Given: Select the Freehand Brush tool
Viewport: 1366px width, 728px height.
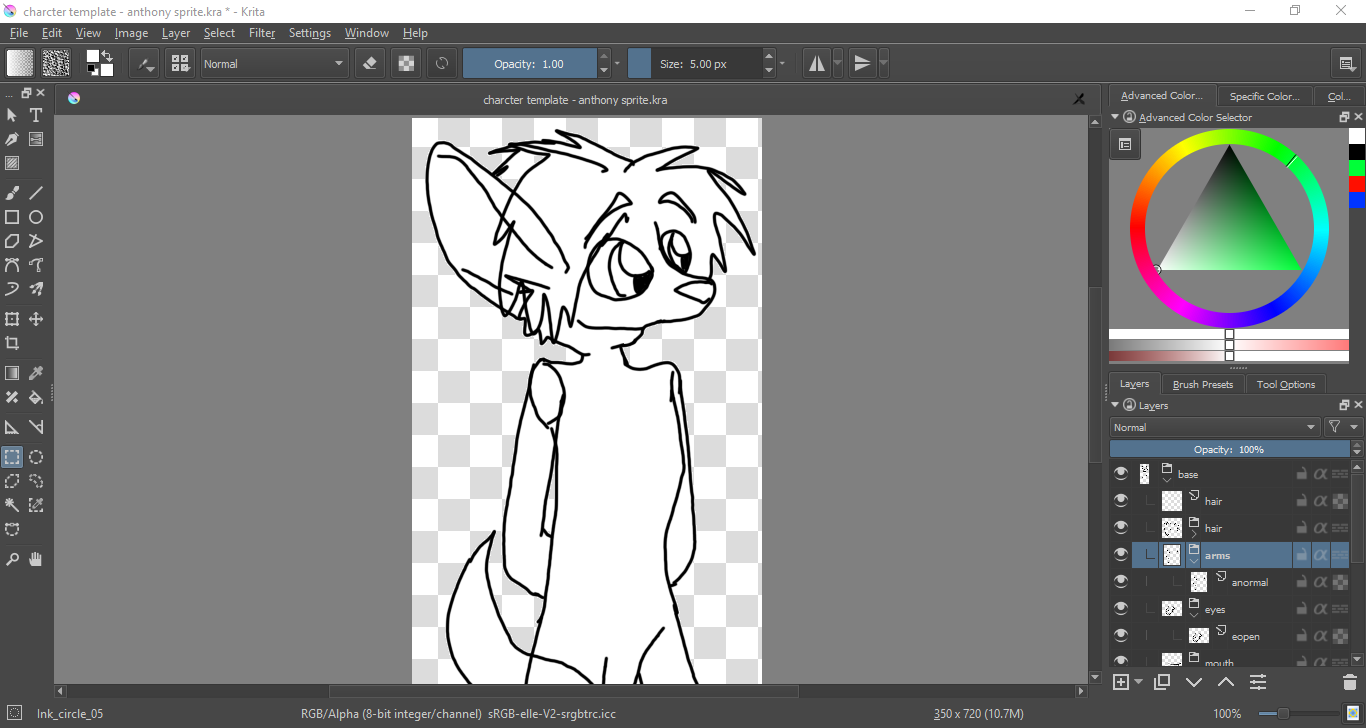Looking at the screenshot, I should point(12,193).
